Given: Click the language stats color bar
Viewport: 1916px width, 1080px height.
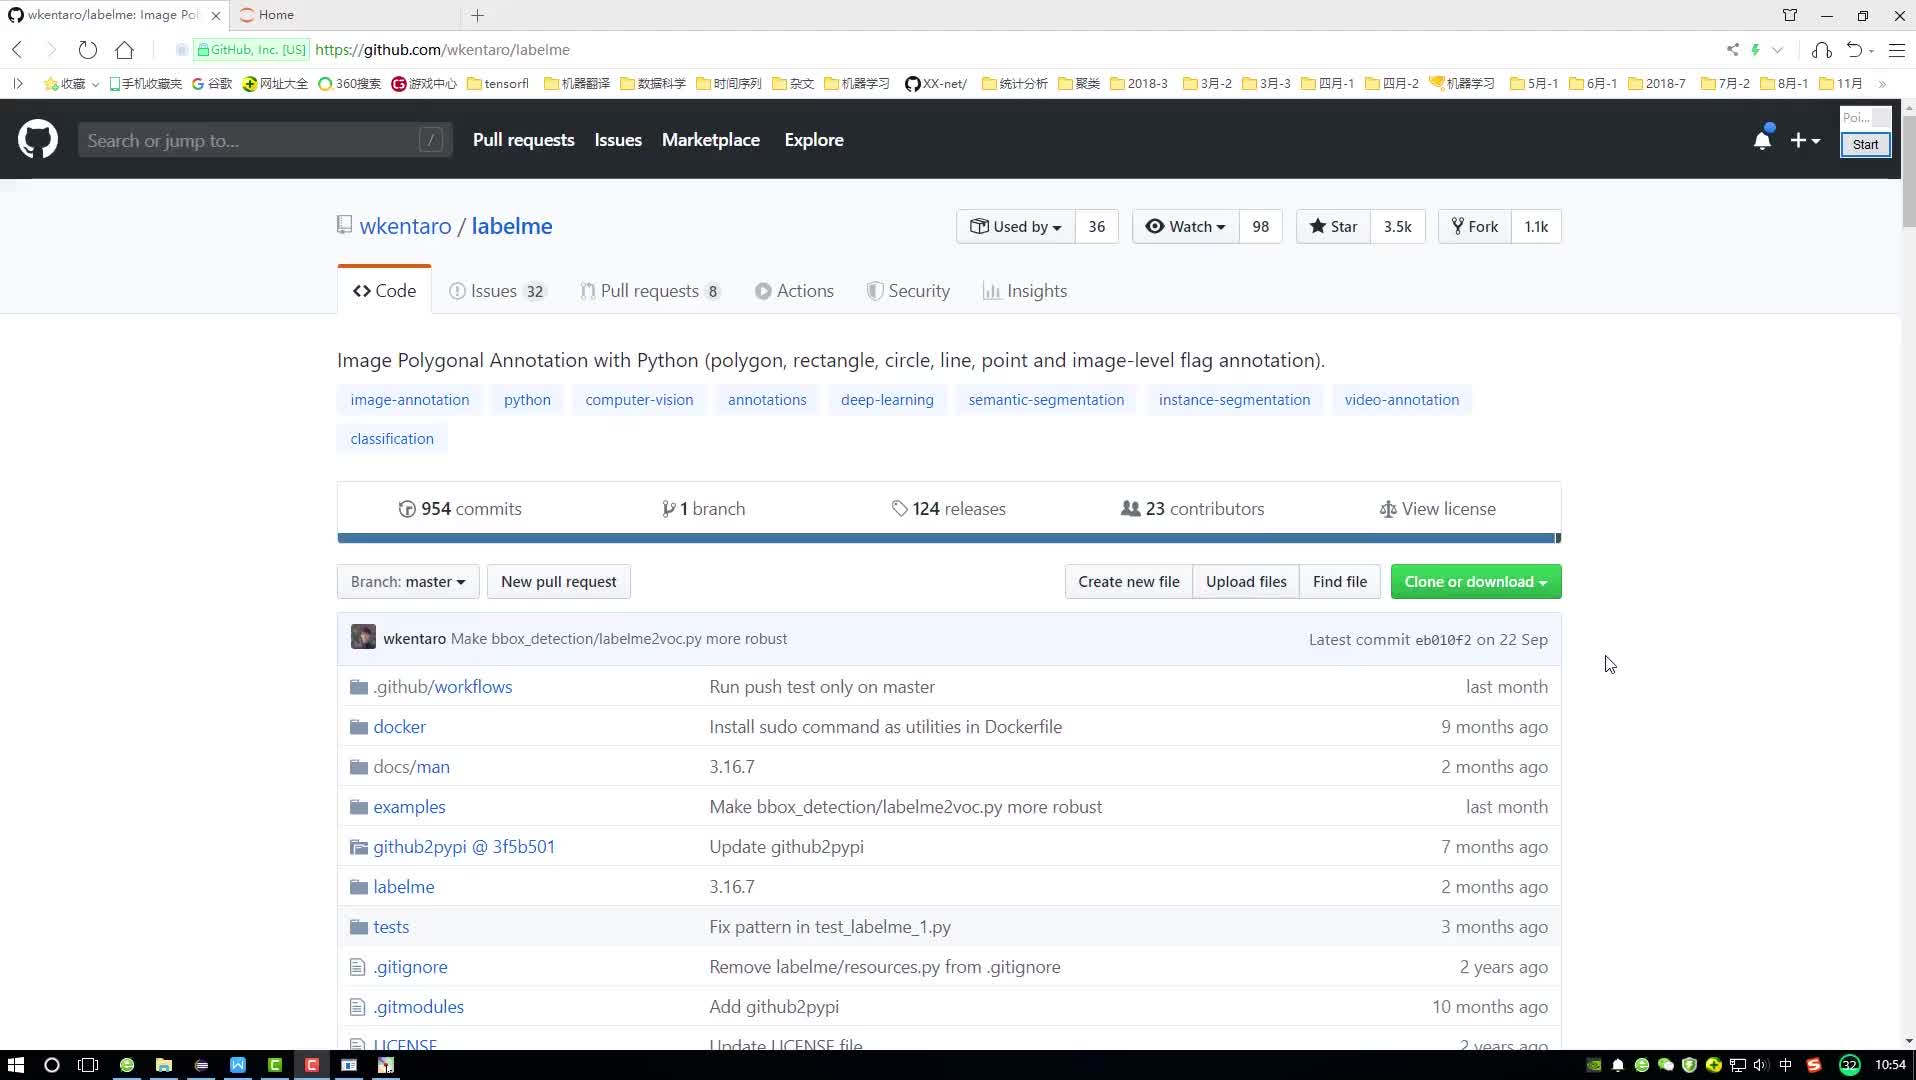Looking at the screenshot, I should pyautogui.click(x=948, y=539).
